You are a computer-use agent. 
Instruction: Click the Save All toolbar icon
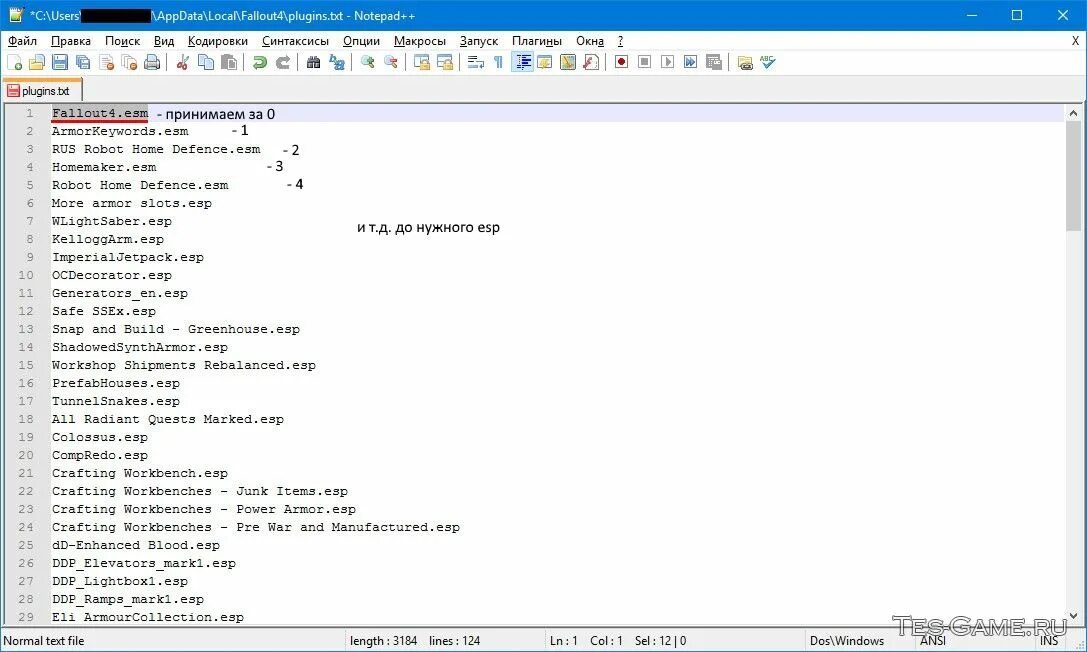click(83, 62)
